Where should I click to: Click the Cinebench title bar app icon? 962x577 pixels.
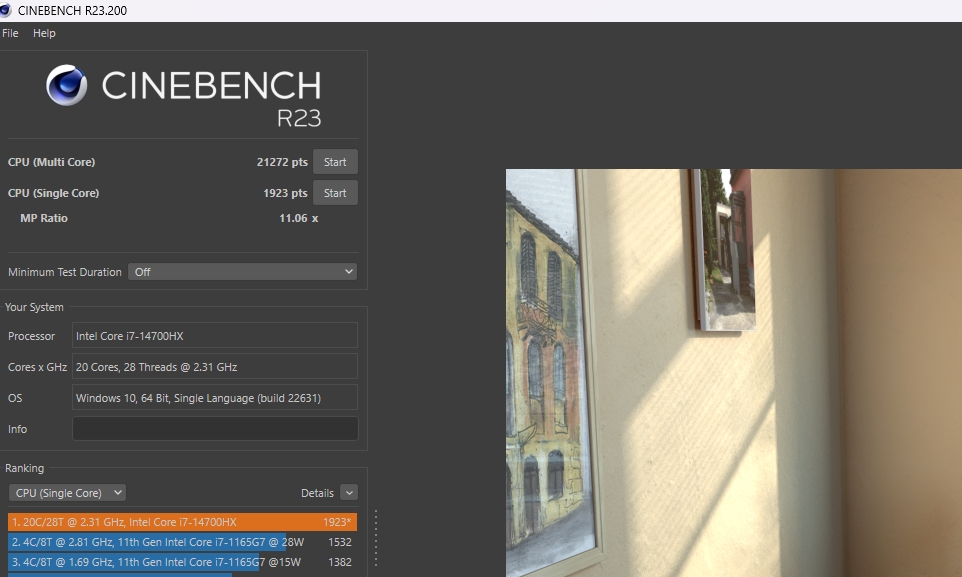point(6,10)
